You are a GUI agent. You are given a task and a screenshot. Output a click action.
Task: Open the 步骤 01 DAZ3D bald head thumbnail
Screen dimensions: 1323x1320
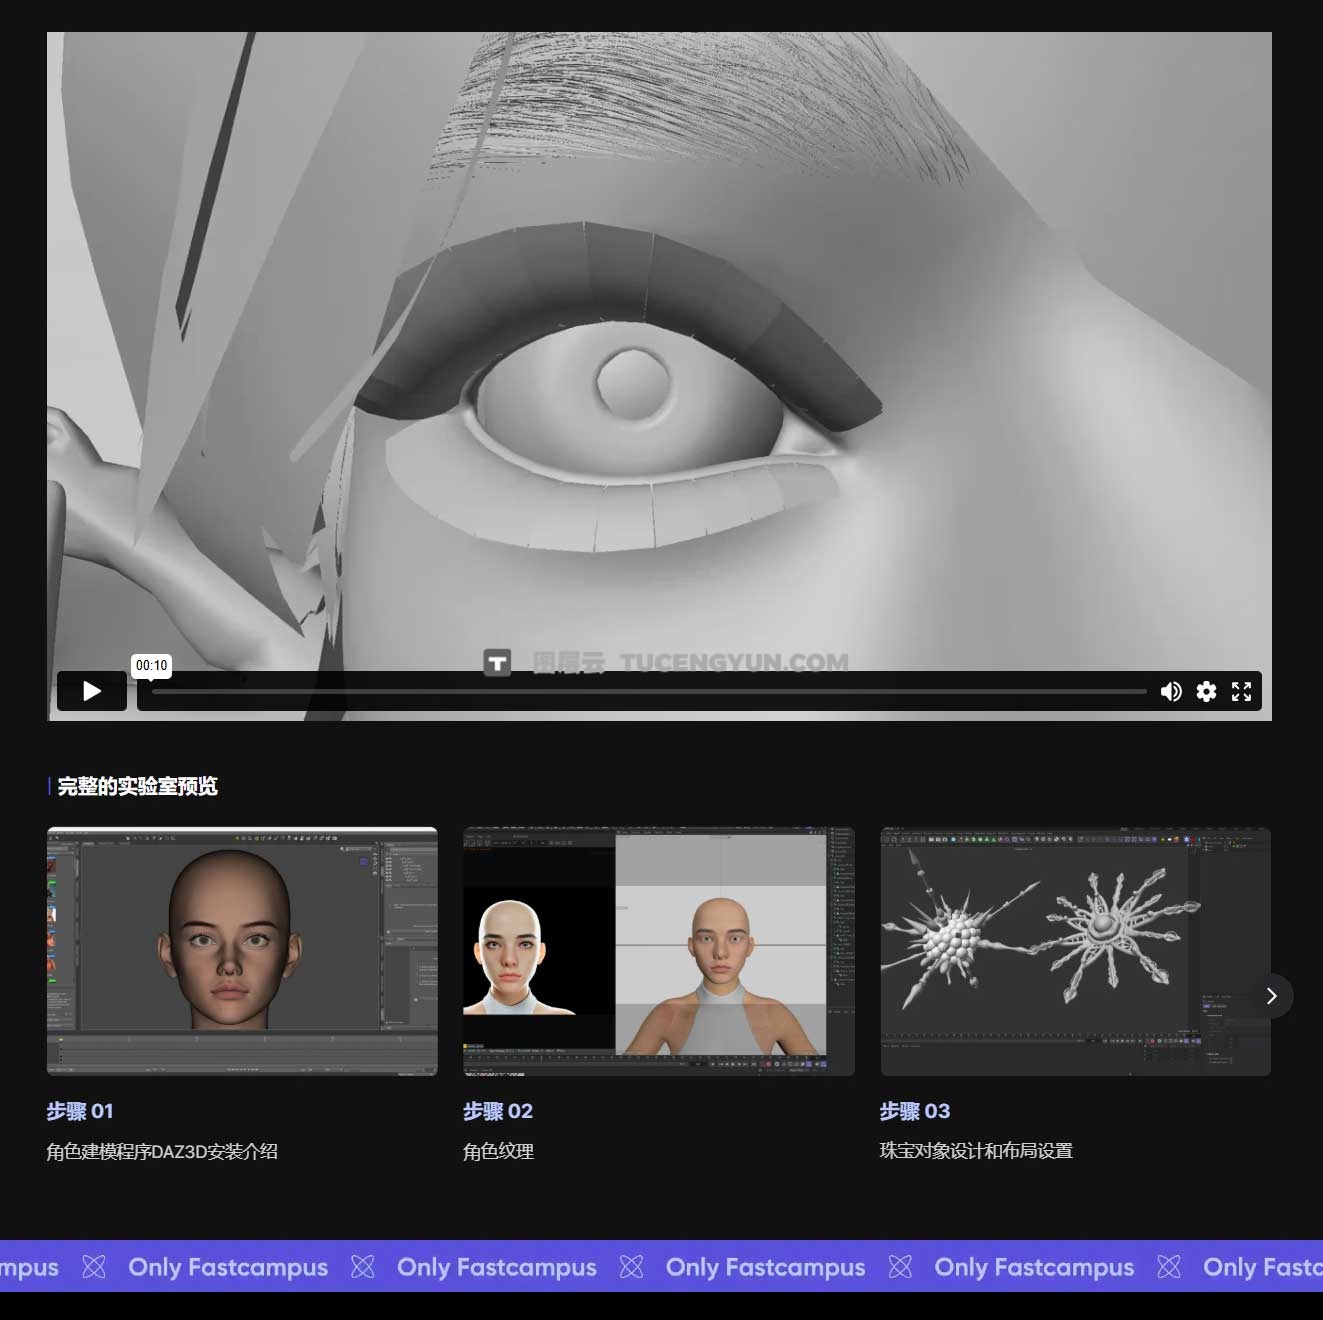[x=242, y=951]
